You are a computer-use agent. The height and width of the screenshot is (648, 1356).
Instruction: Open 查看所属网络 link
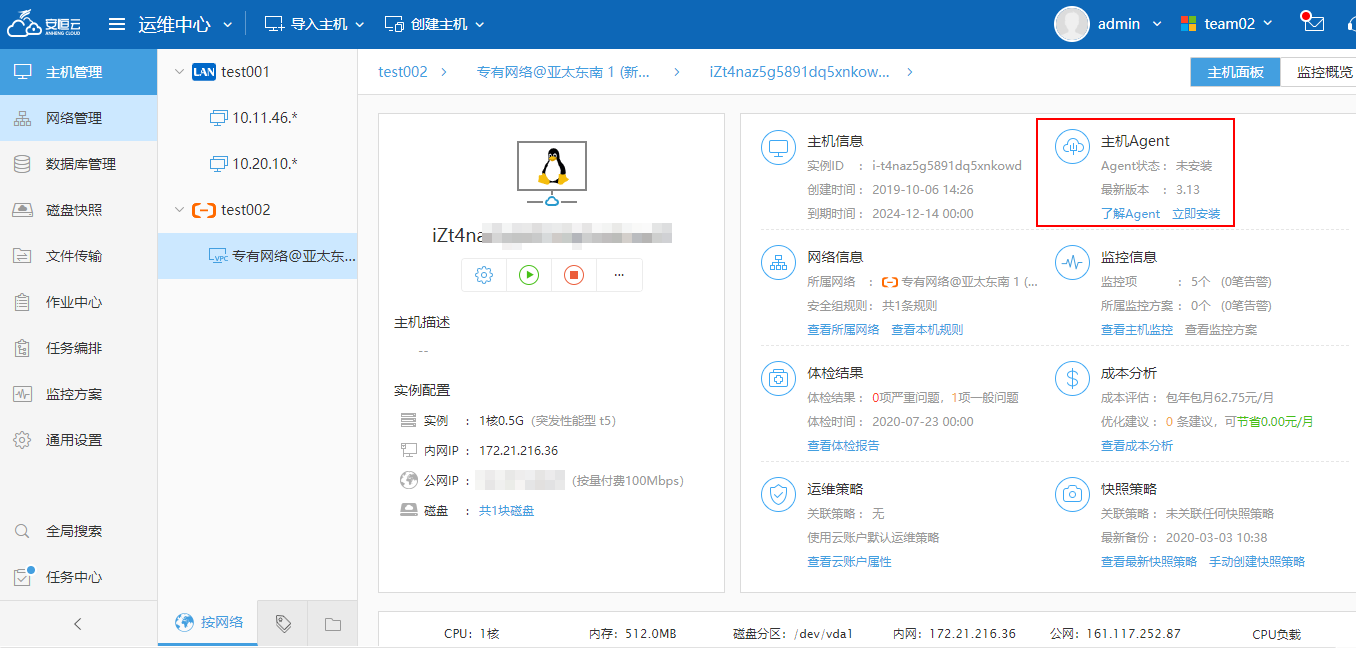pyautogui.click(x=843, y=330)
